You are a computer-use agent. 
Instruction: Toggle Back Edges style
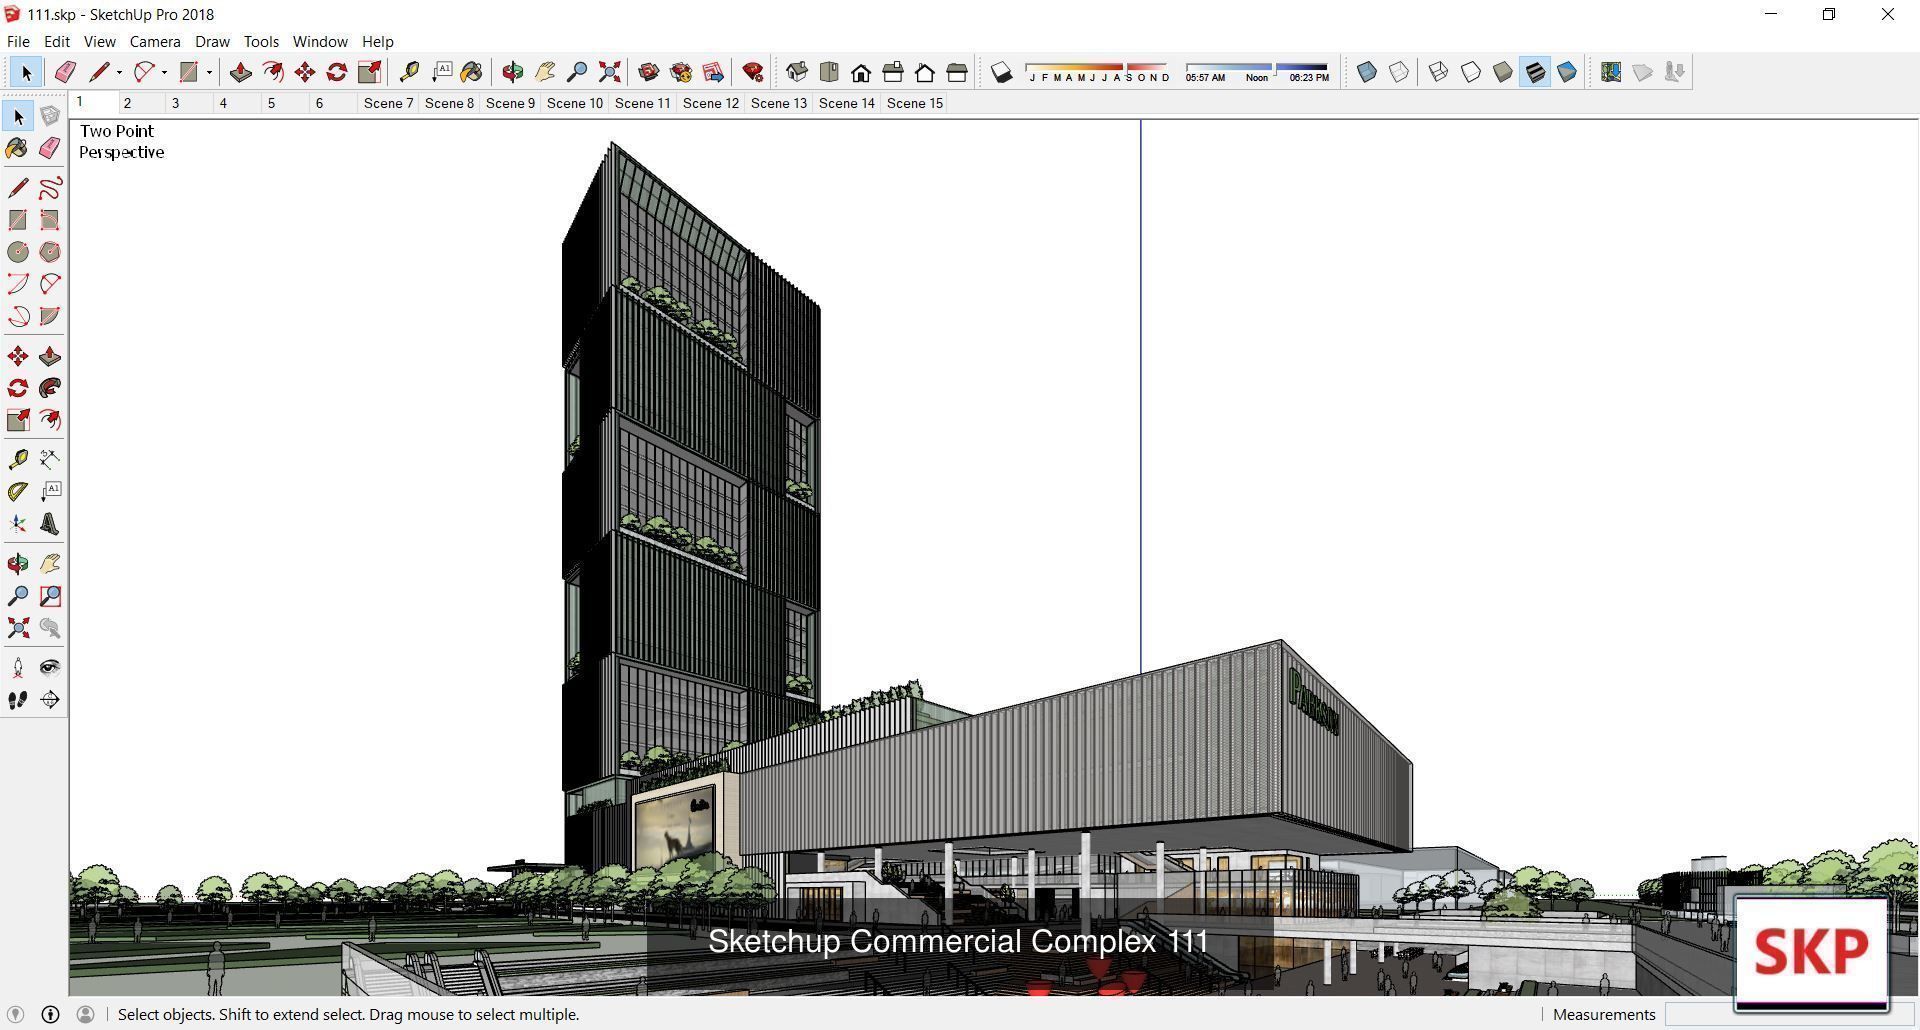[1399, 72]
